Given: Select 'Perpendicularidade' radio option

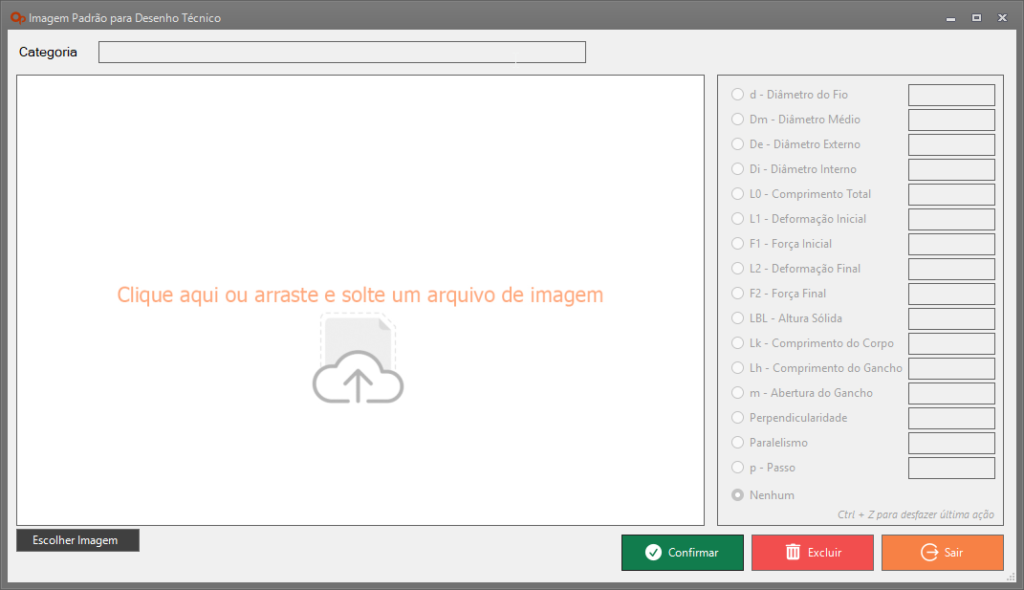Looking at the screenshot, I should pyautogui.click(x=738, y=418).
